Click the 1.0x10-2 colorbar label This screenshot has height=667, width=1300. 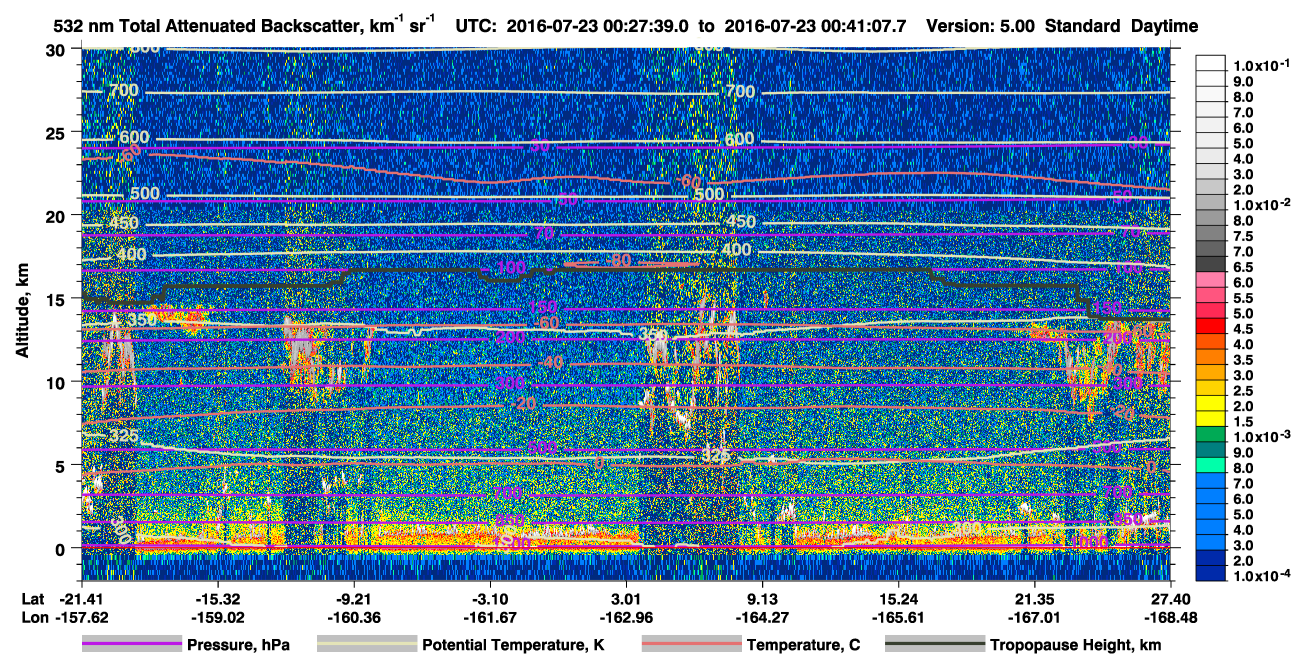pyautogui.click(x=1260, y=204)
